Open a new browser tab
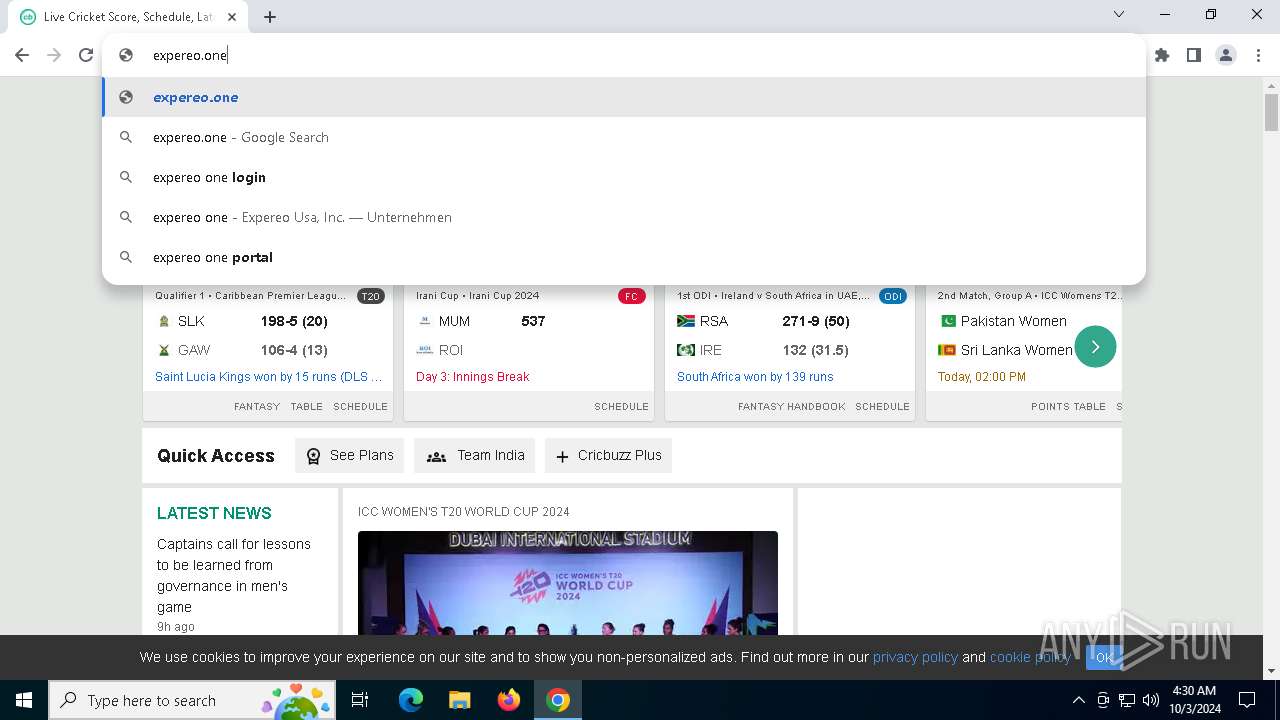The width and height of the screenshot is (1280, 720). [x=270, y=16]
